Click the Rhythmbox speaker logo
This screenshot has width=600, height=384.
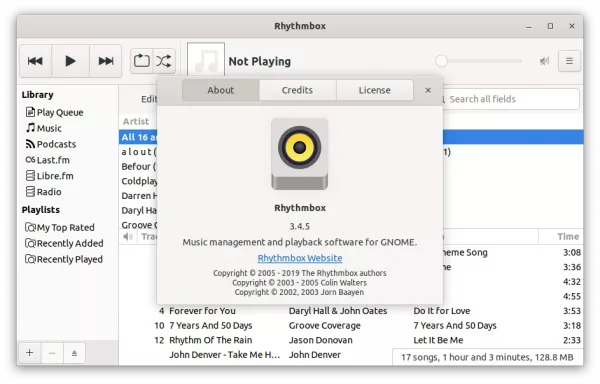pos(300,154)
